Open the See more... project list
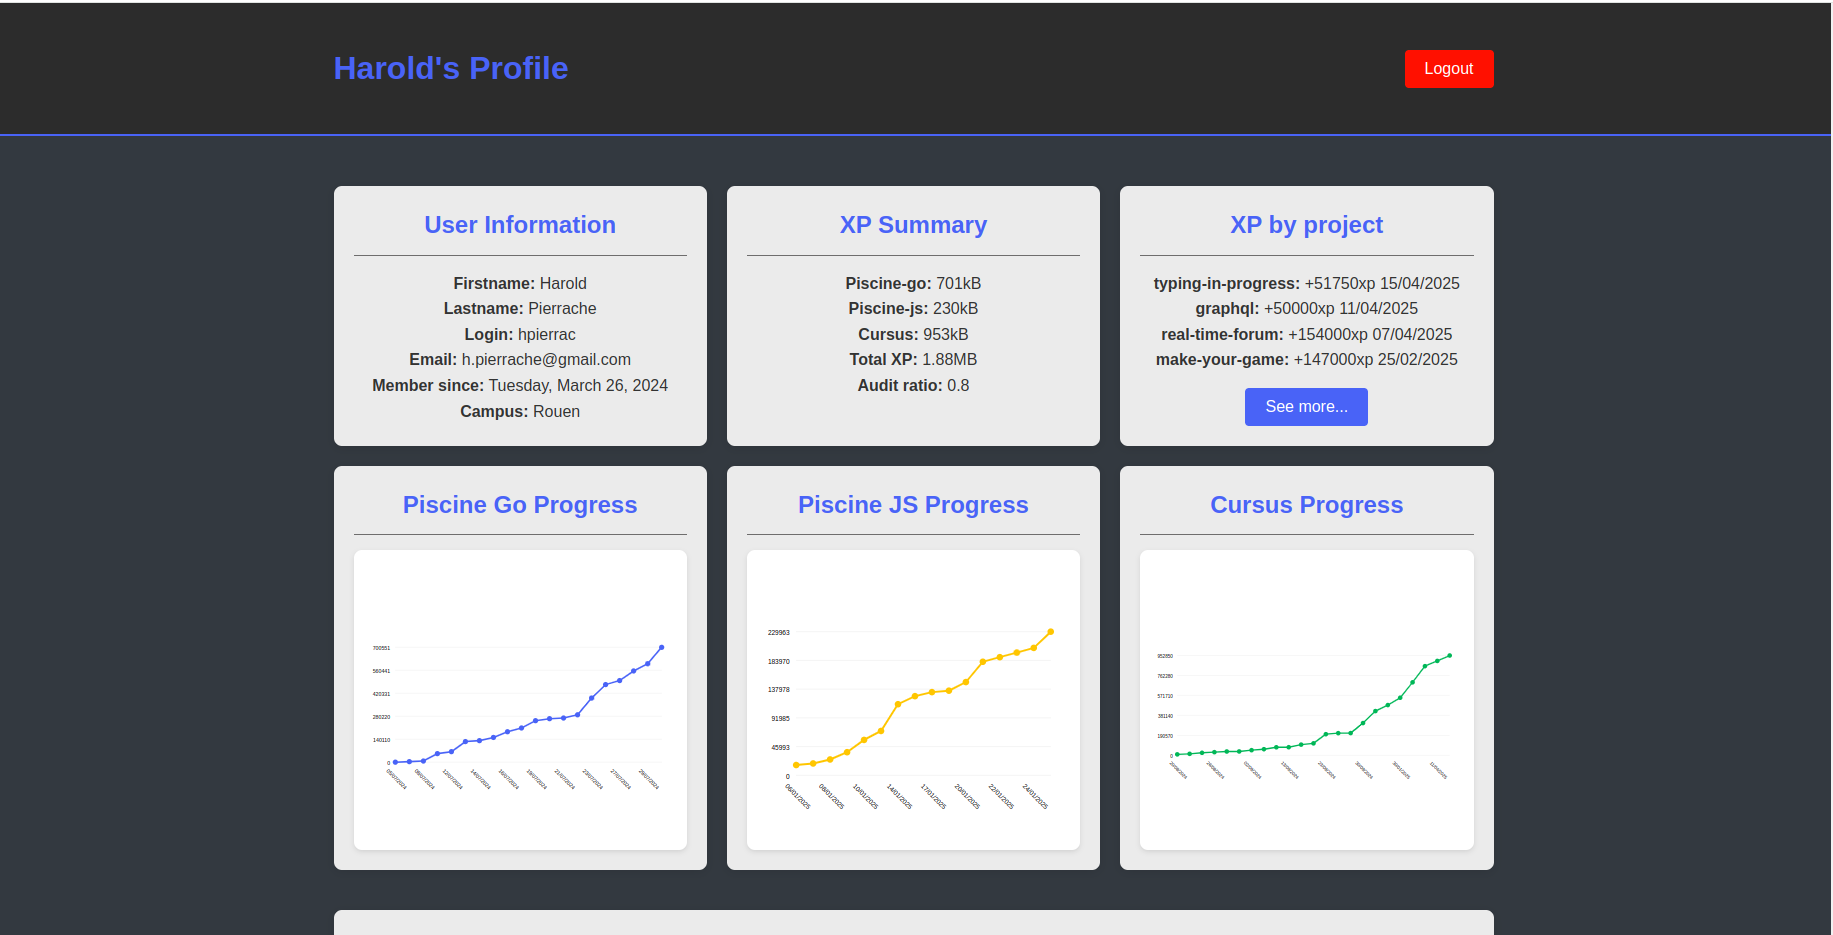 pyautogui.click(x=1306, y=407)
